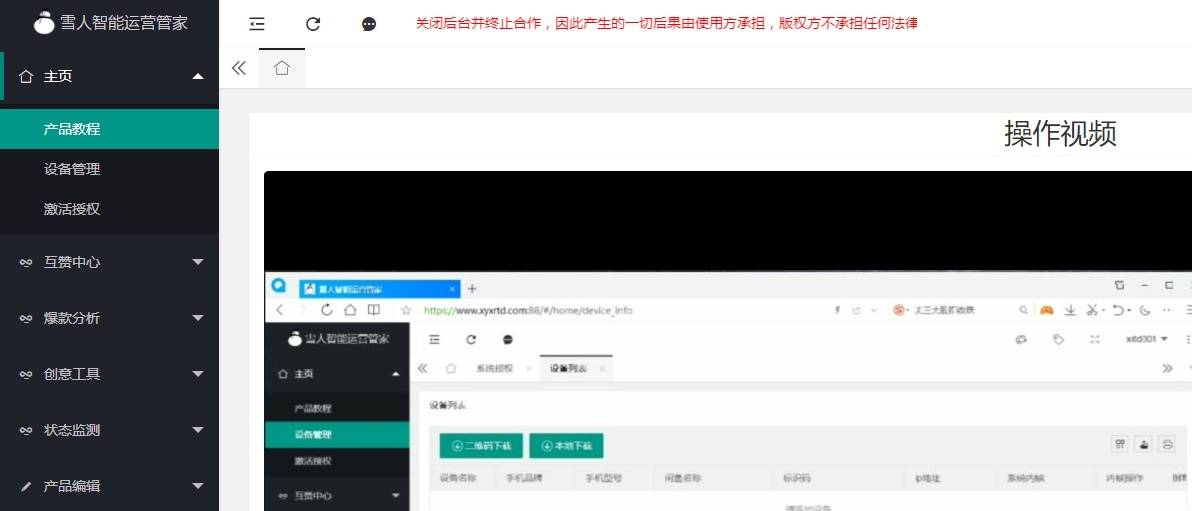This screenshot has width=1192, height=511.
Task: Expand the 创意工具 menu group
Action: 109,374
